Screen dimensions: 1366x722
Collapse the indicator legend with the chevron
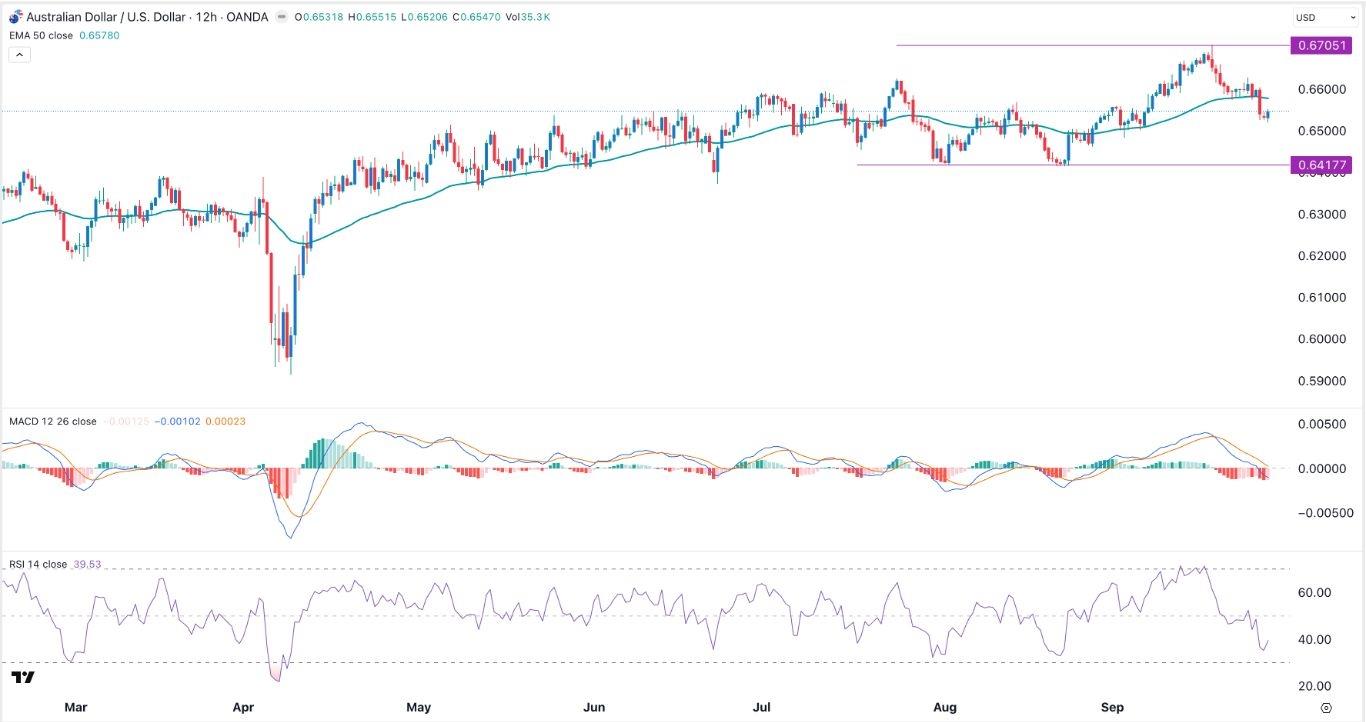[x=20, y=55]
